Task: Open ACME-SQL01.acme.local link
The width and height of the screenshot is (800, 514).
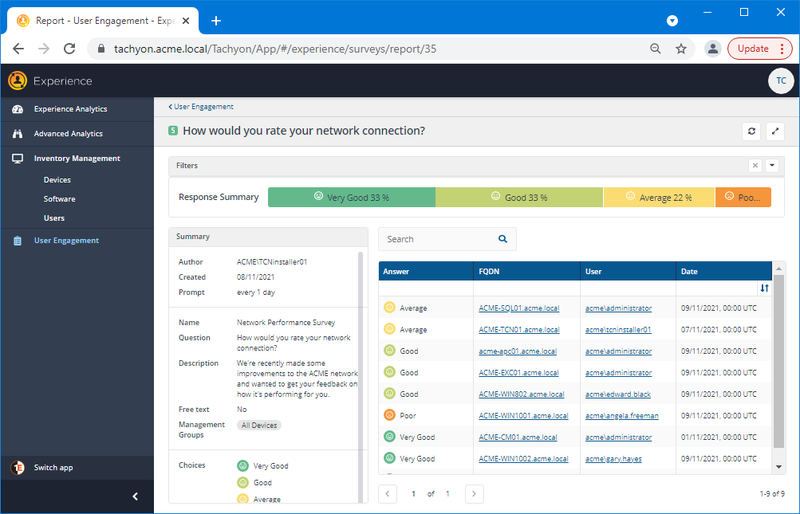Action: point(519,308)
